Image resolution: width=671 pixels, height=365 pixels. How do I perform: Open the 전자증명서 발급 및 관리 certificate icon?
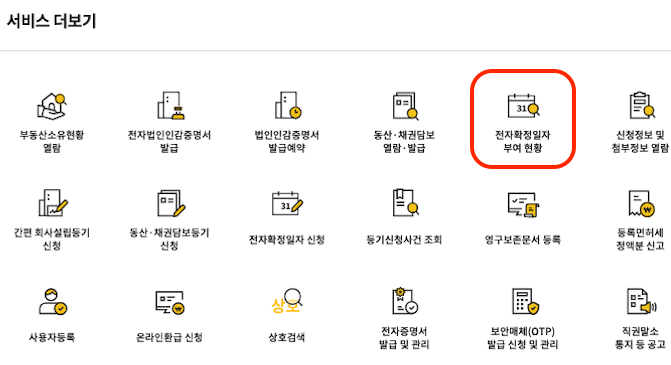[x=405, y=301]
